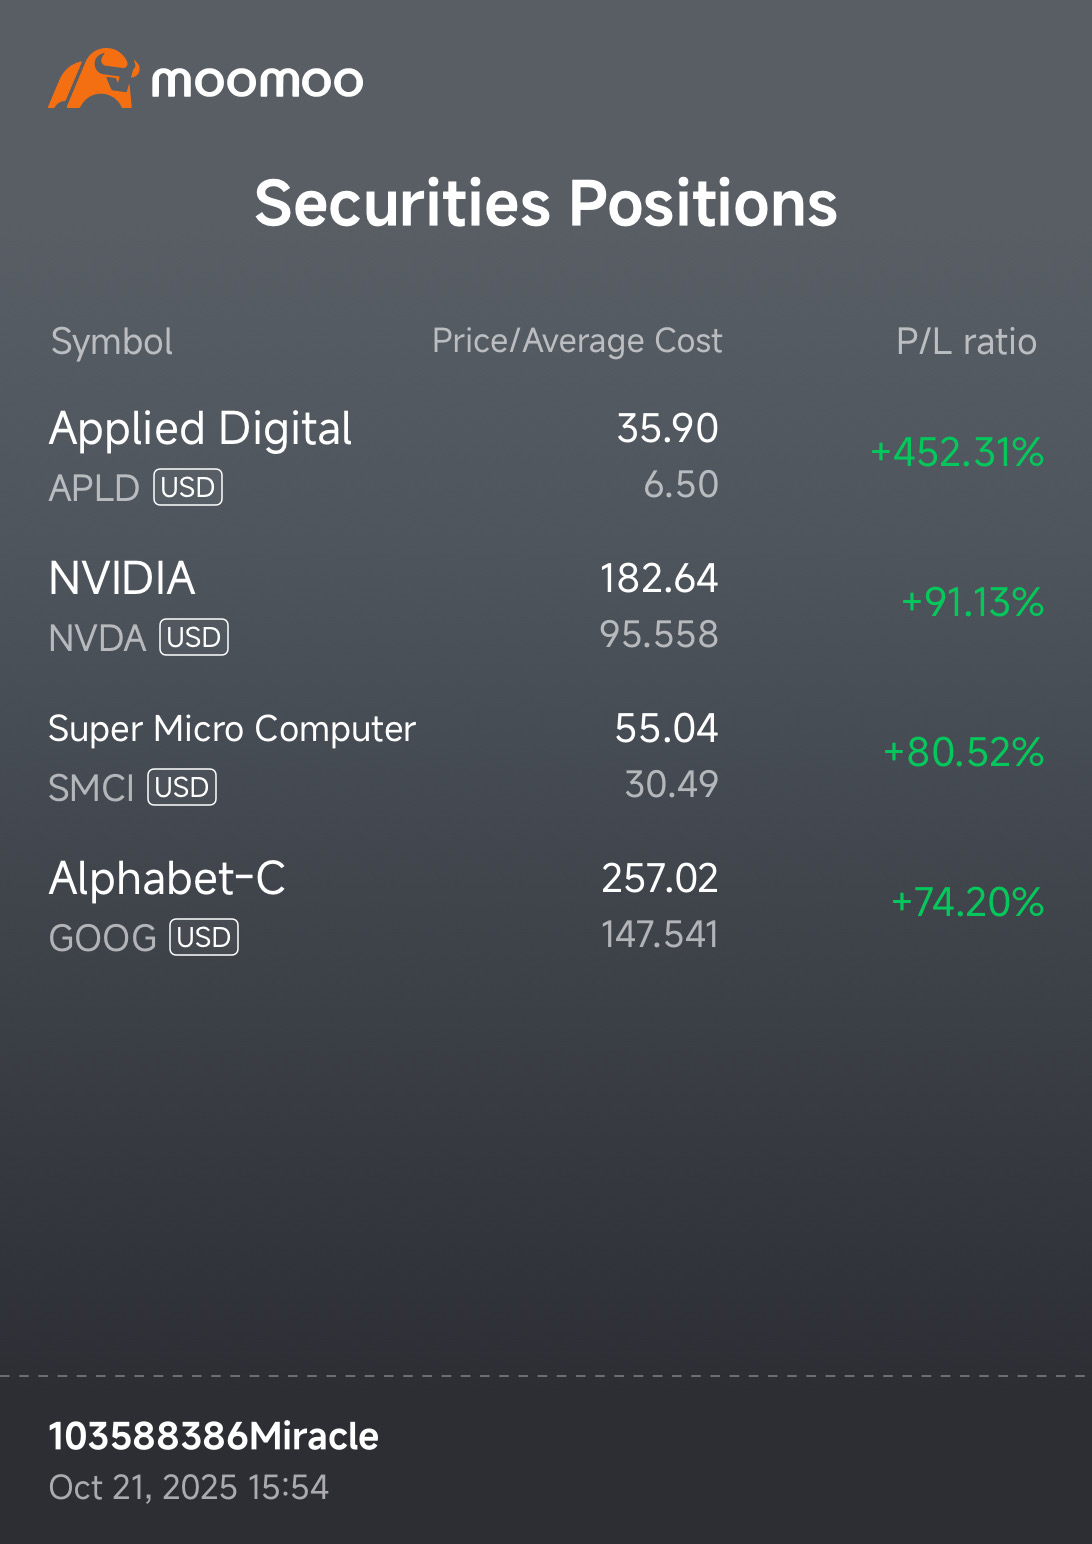Click the USD badge beside APLD

[188, 487]
